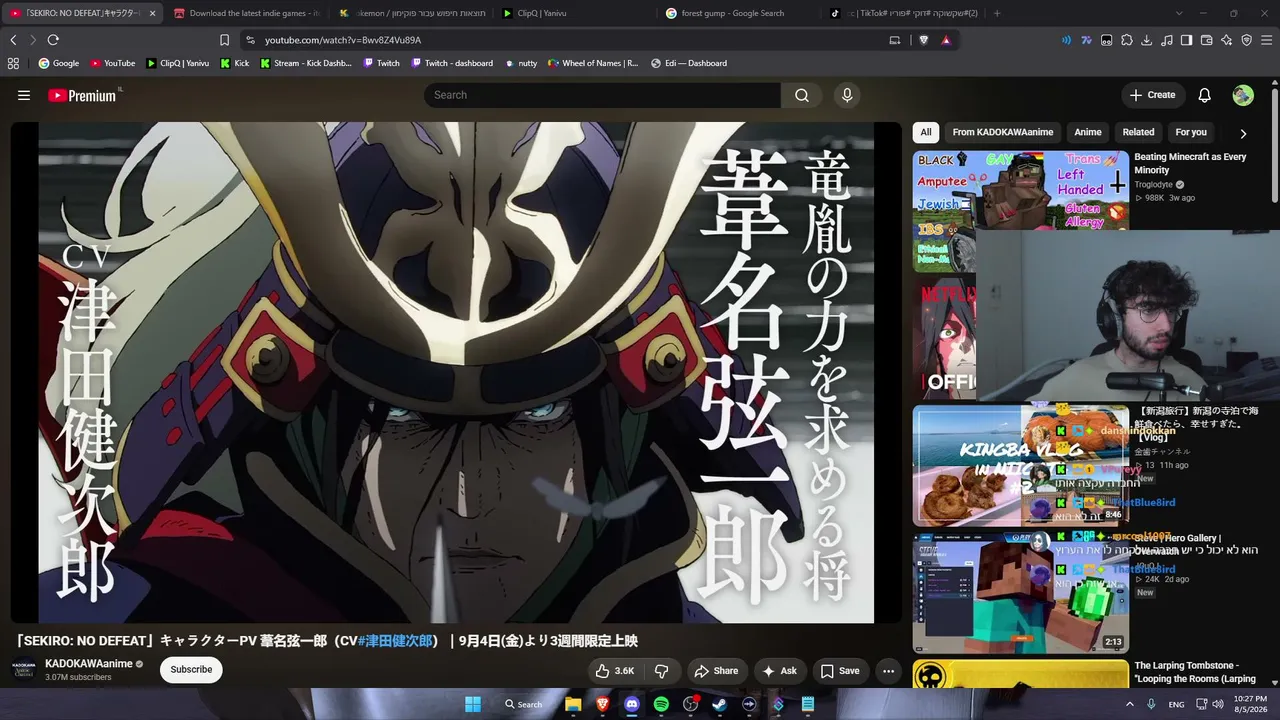This screenshot has width=1280, height=720.
Task: Save the video to a playlist
Action: click(840, 671)
